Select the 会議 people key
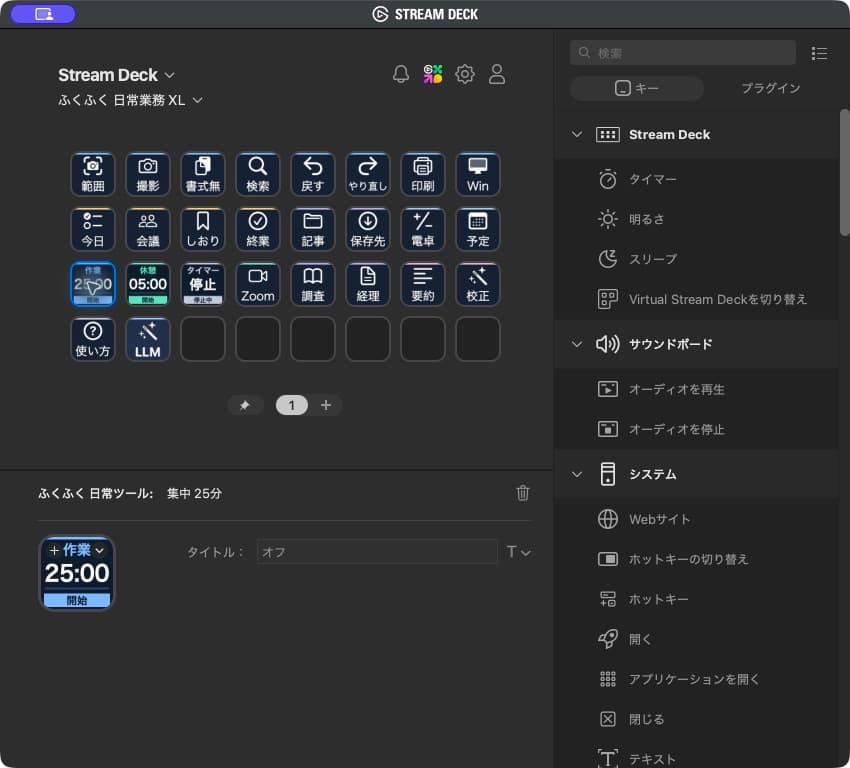850x768 pixels. [148, 229]
